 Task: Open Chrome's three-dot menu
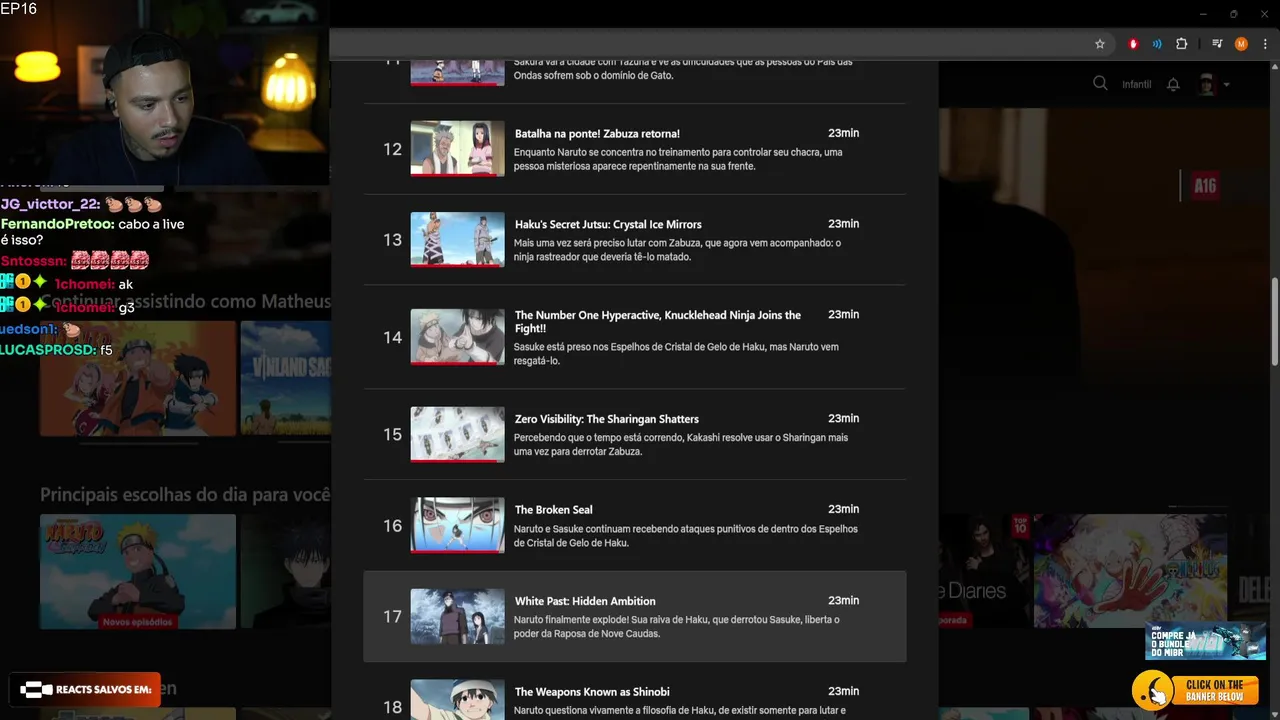[x=1264, y=44]
